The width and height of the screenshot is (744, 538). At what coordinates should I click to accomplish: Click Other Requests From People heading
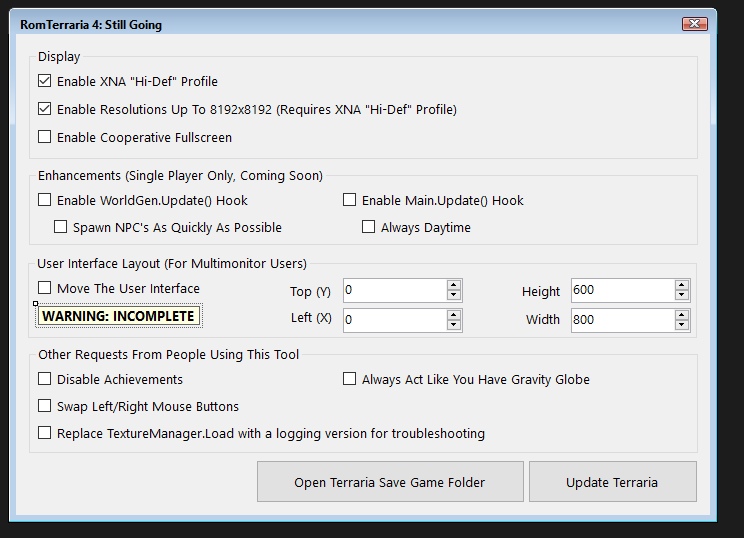coord(168,354)
